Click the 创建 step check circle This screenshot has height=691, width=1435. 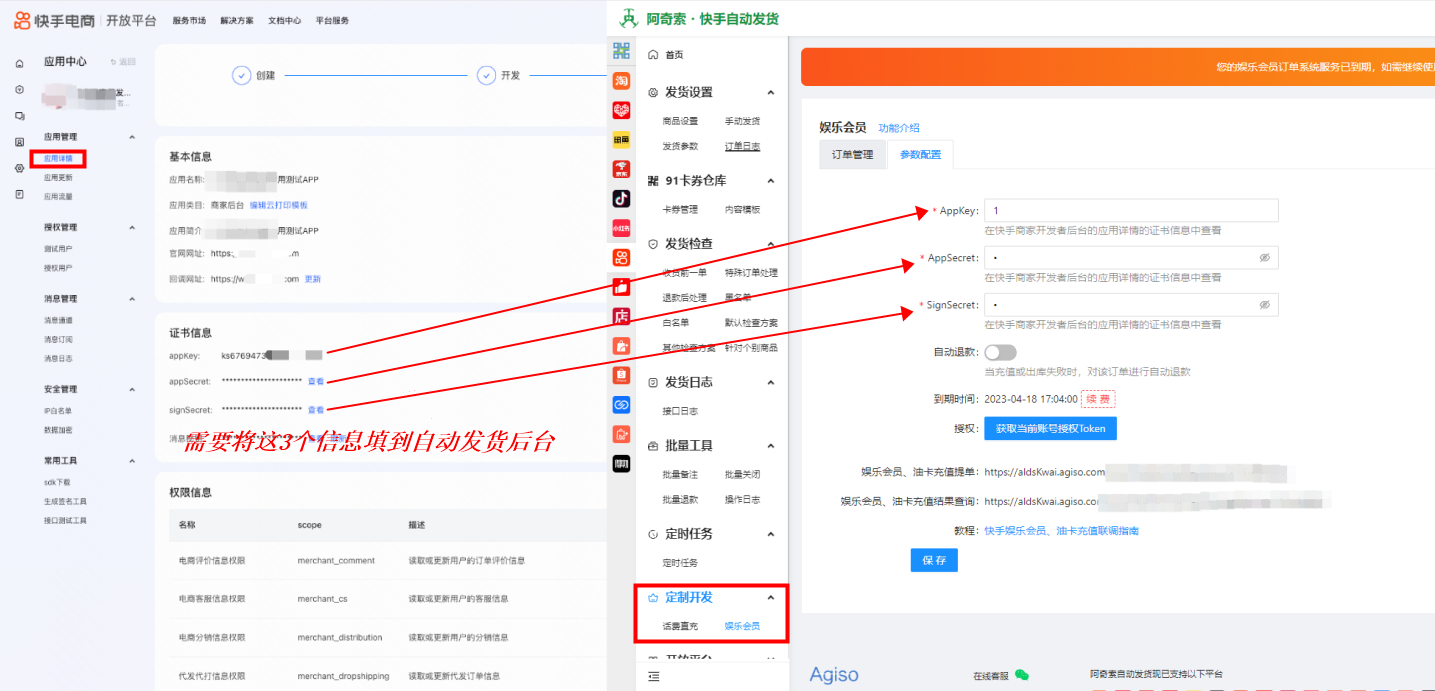pyautogui.click(x=241, y=75)
